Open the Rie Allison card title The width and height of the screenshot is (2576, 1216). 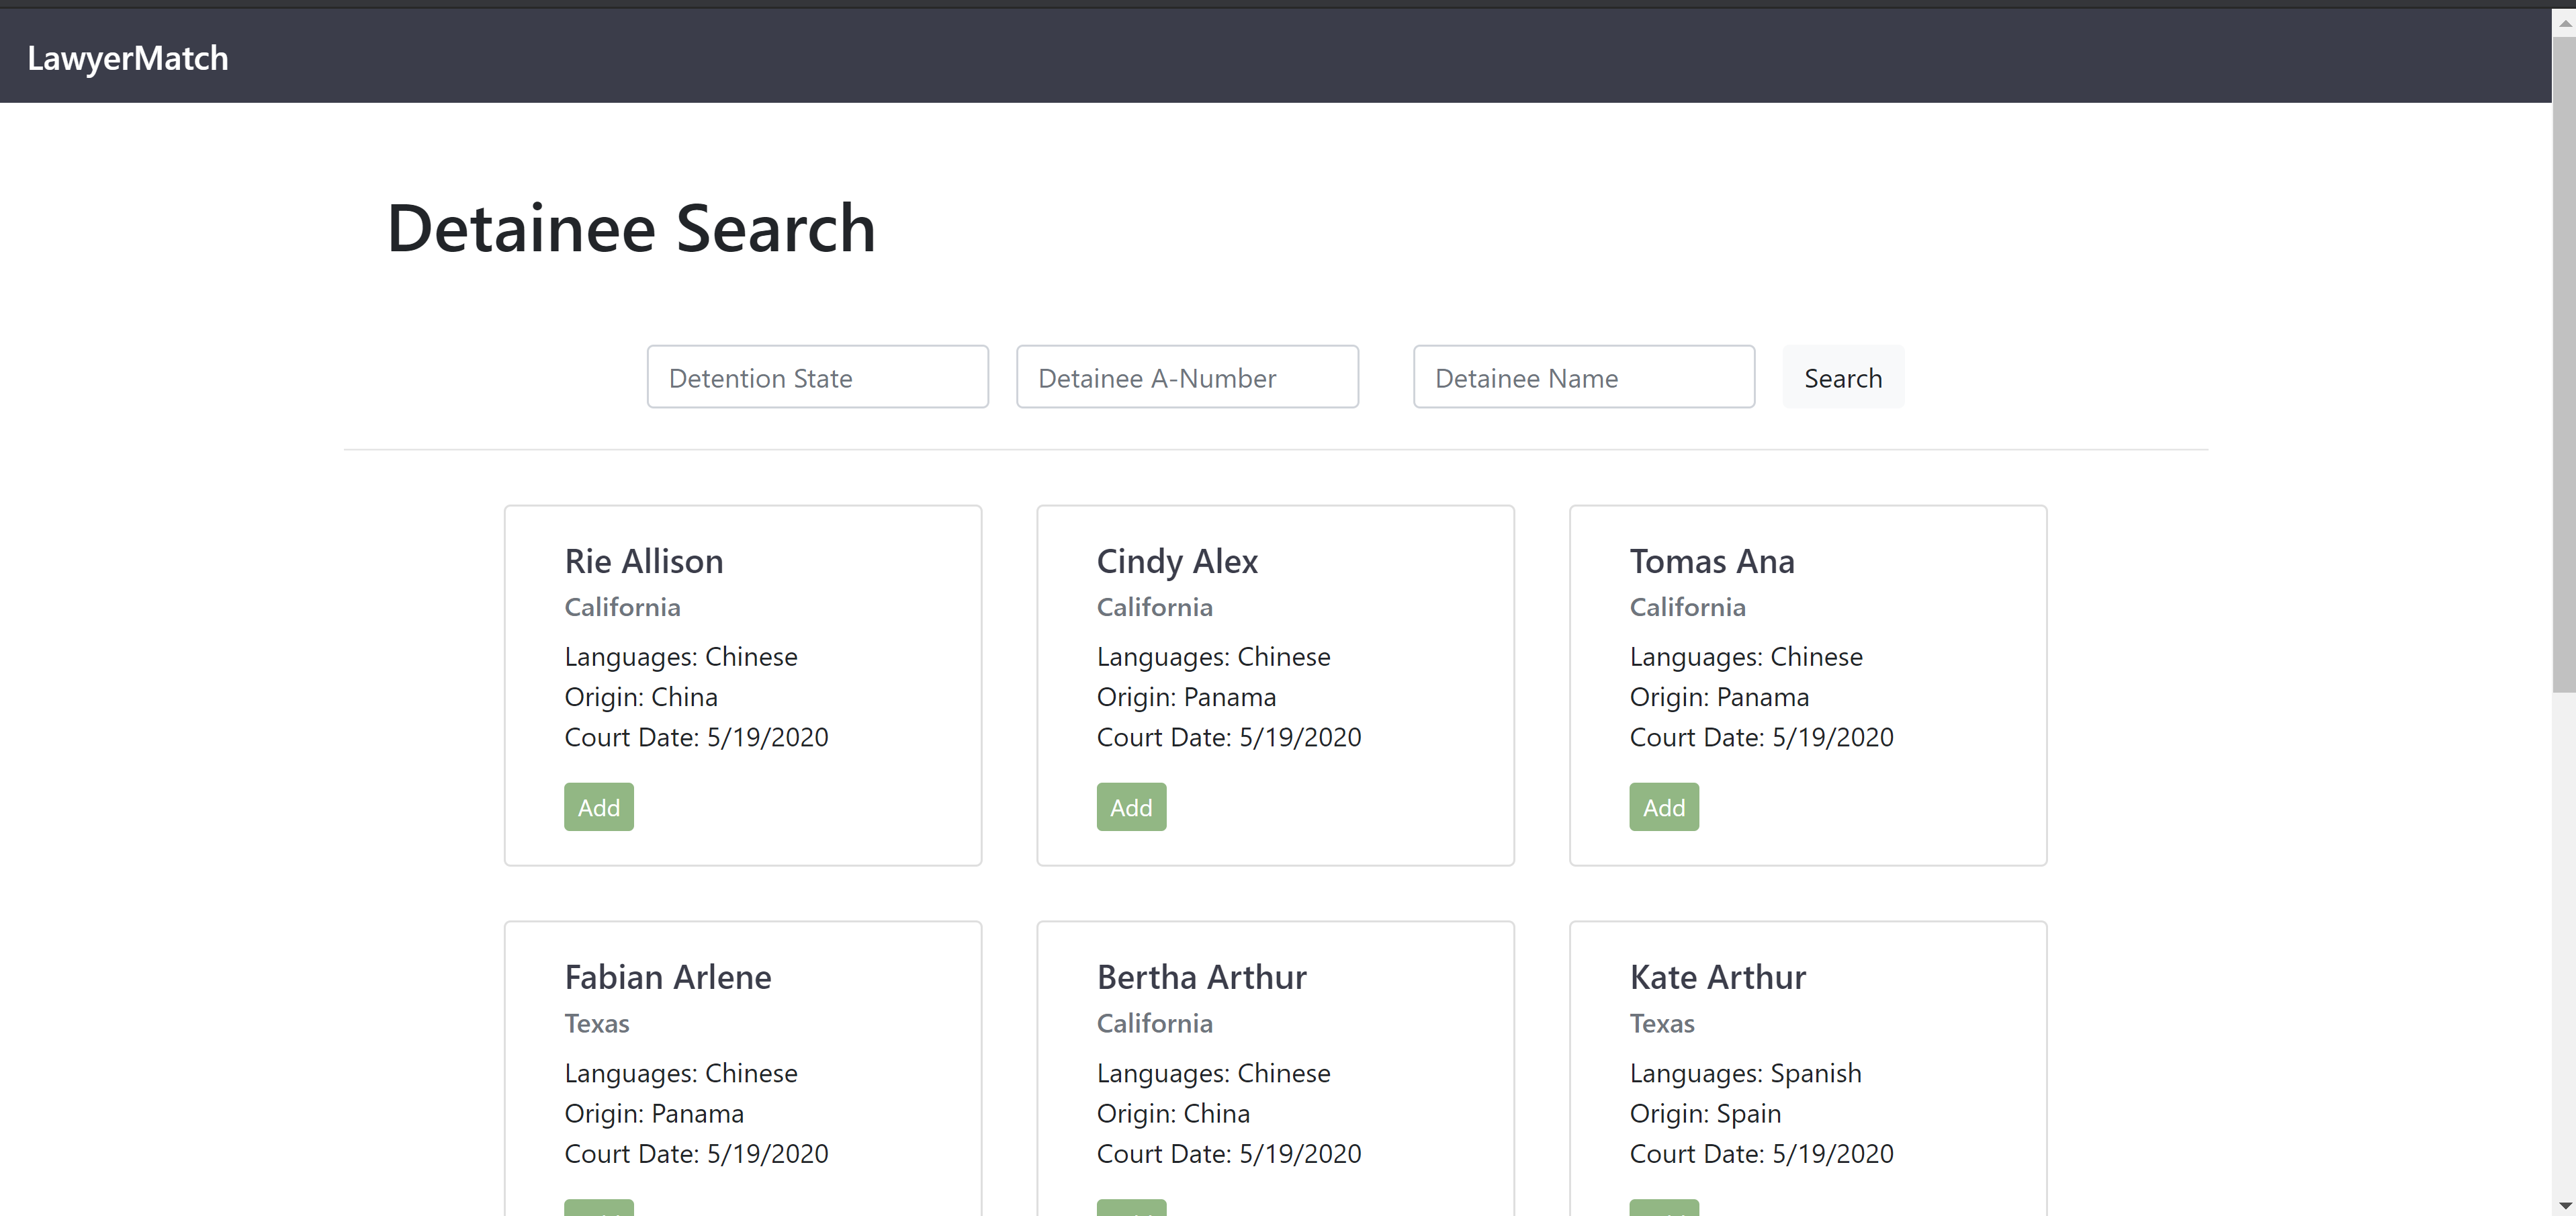tap(643, 561)
